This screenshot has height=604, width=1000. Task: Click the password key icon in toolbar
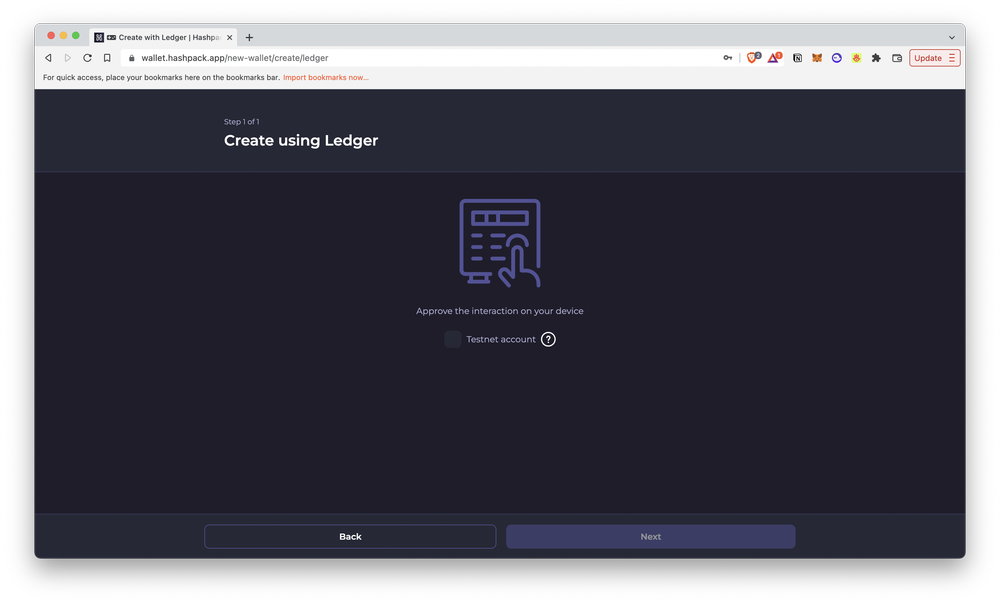click(727, 57)
